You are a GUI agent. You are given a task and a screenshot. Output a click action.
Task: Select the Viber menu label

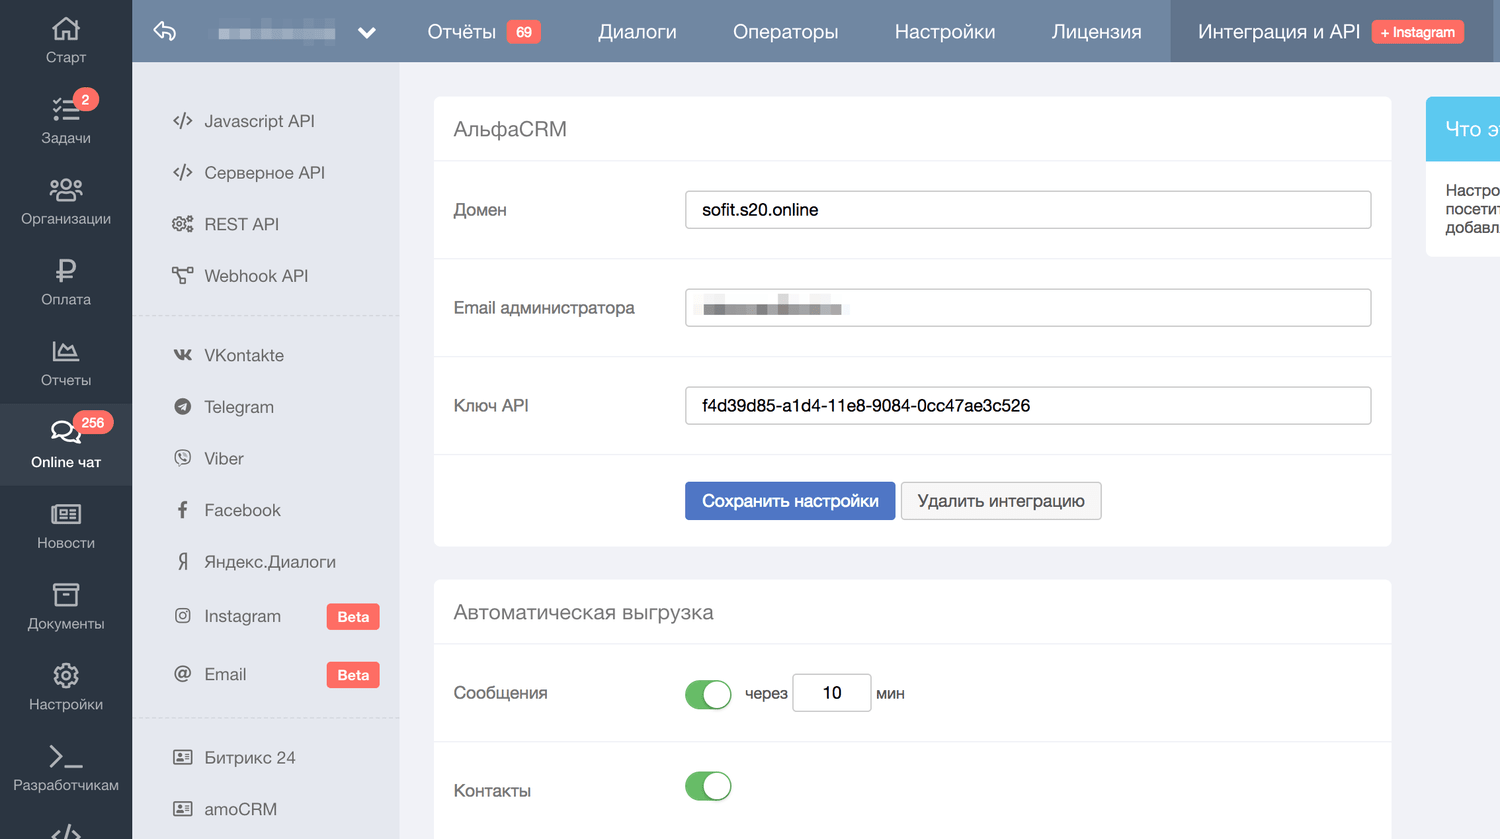[x=224, y=458]
